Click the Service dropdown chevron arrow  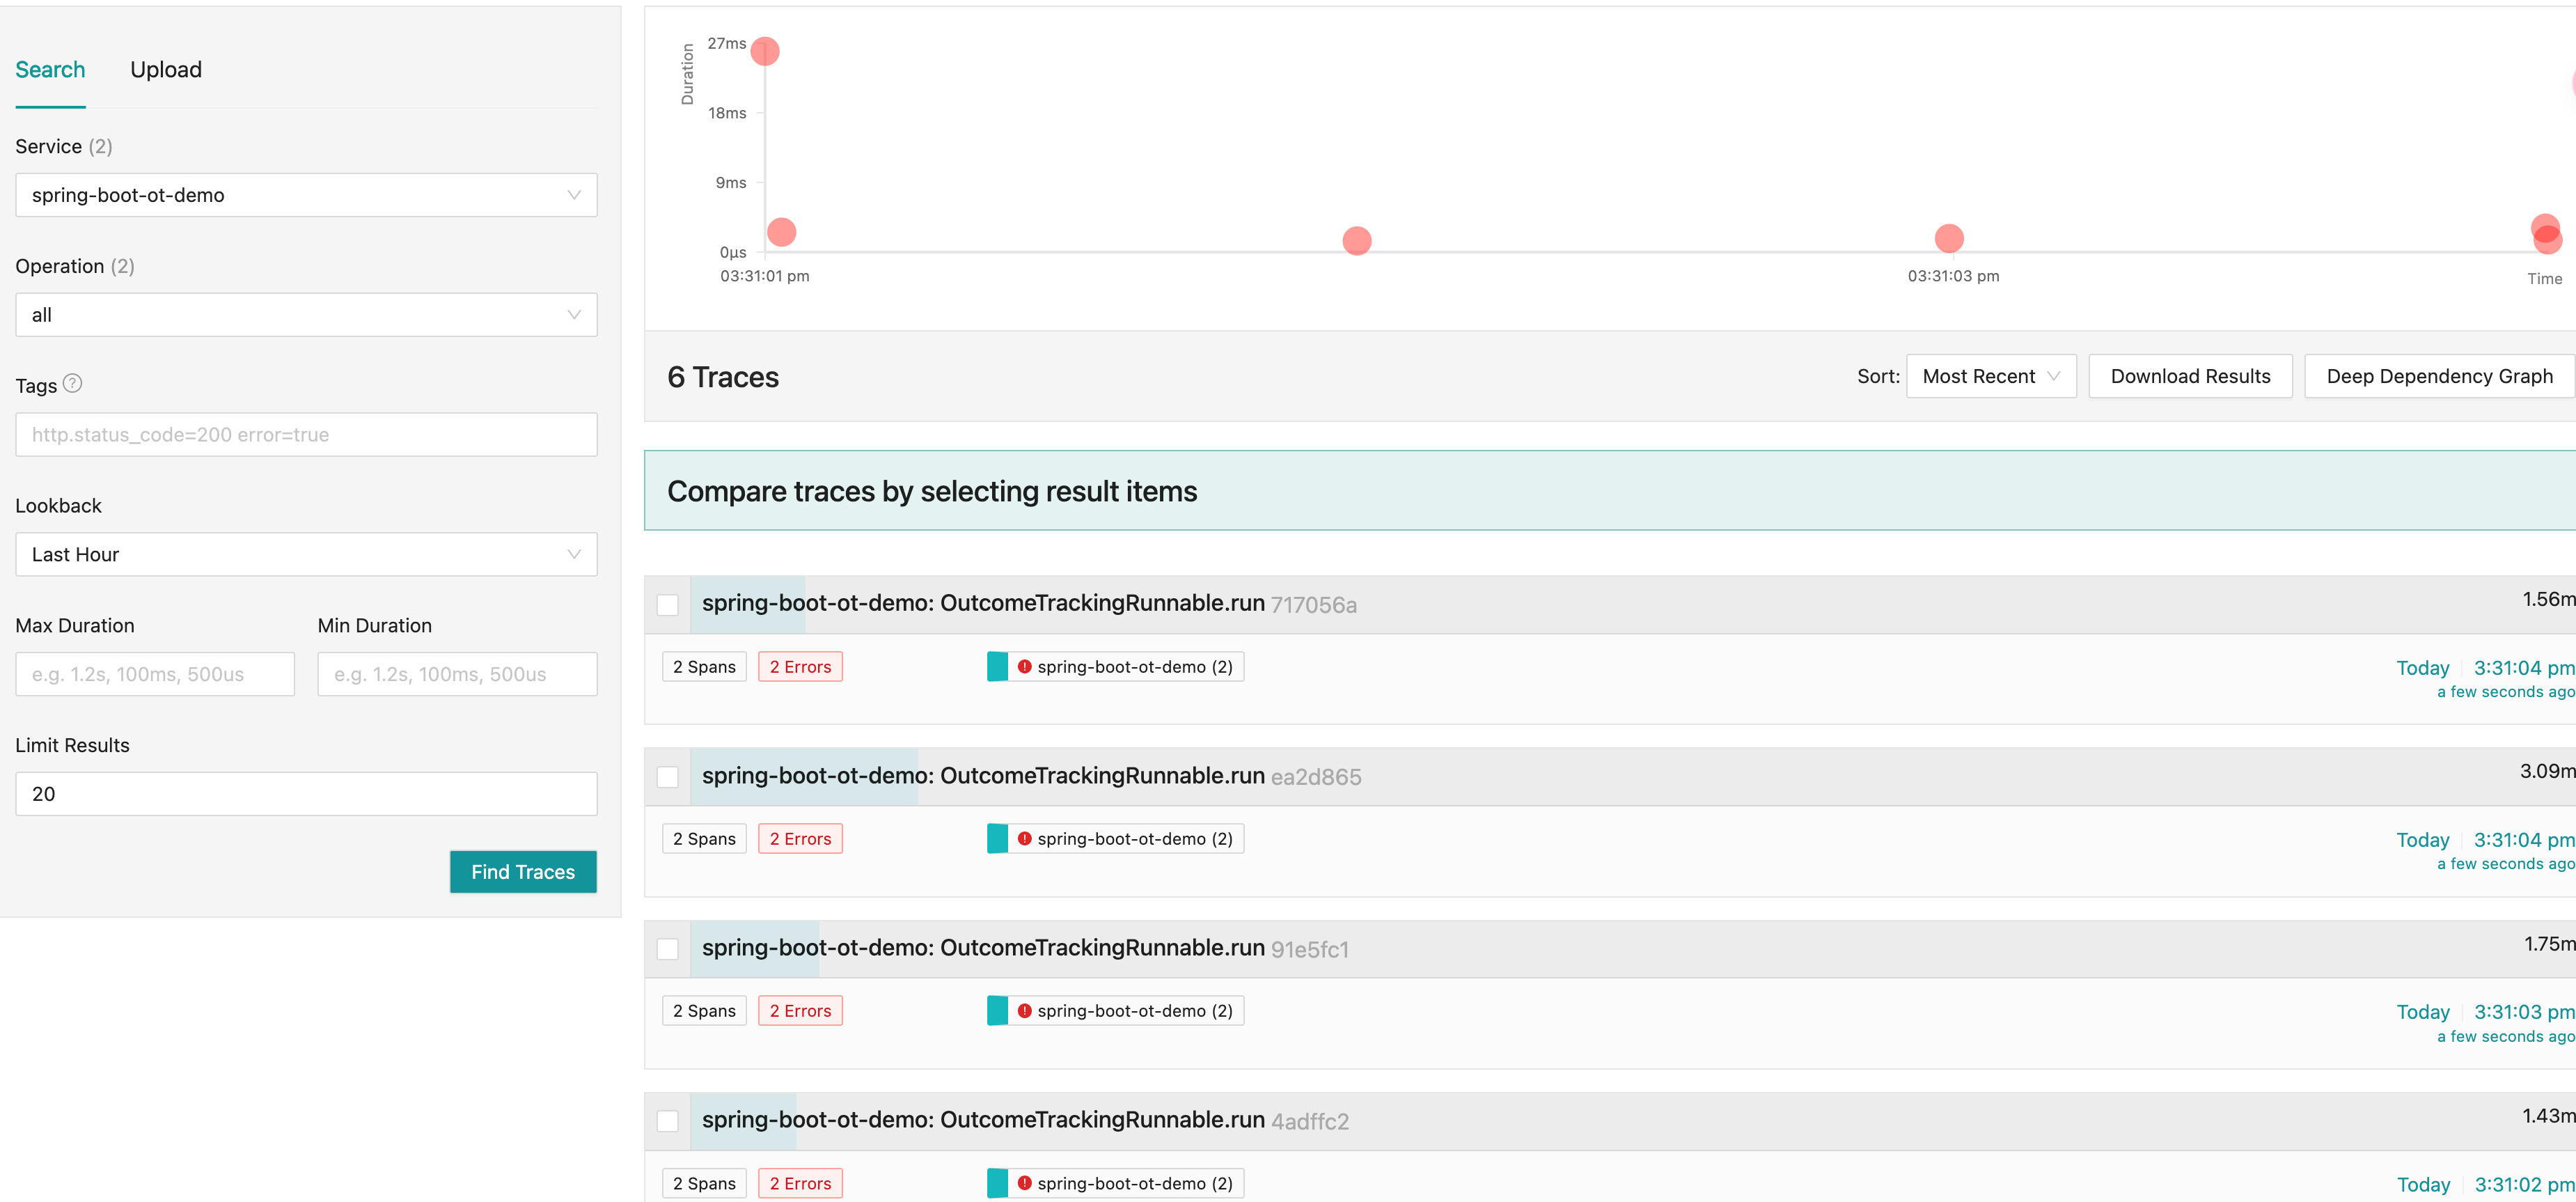click(x=574, y=195)
